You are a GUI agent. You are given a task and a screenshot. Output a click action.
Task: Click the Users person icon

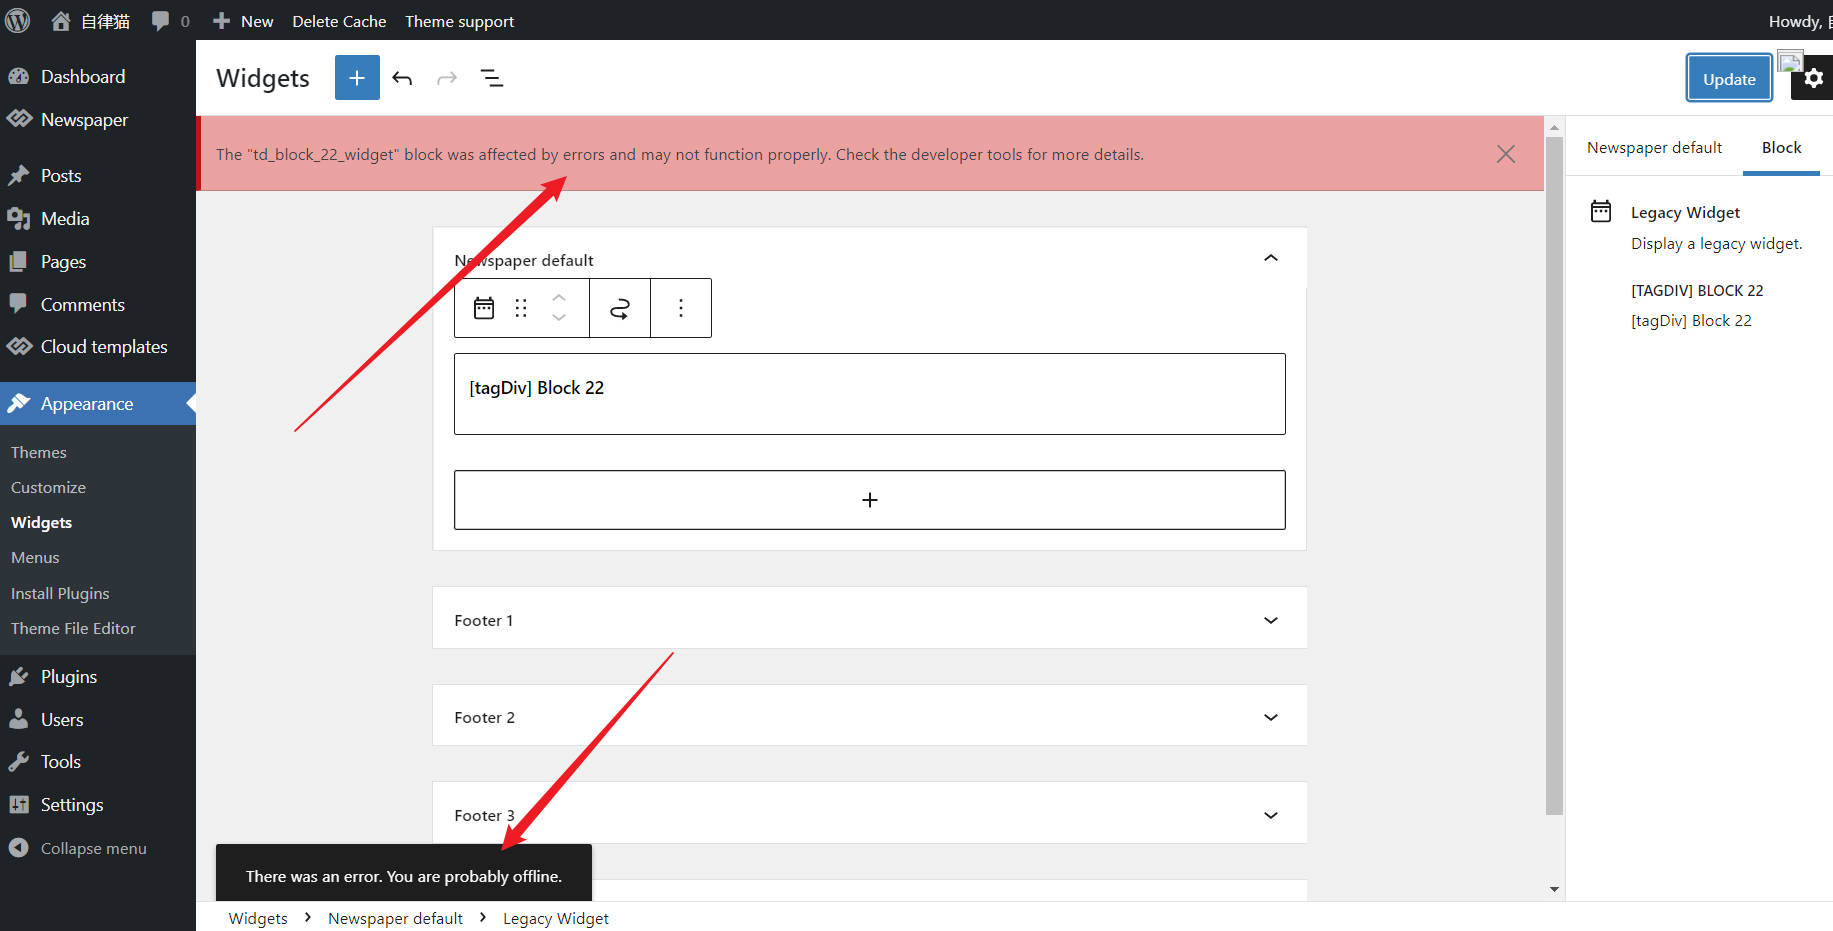pos(19,720)
